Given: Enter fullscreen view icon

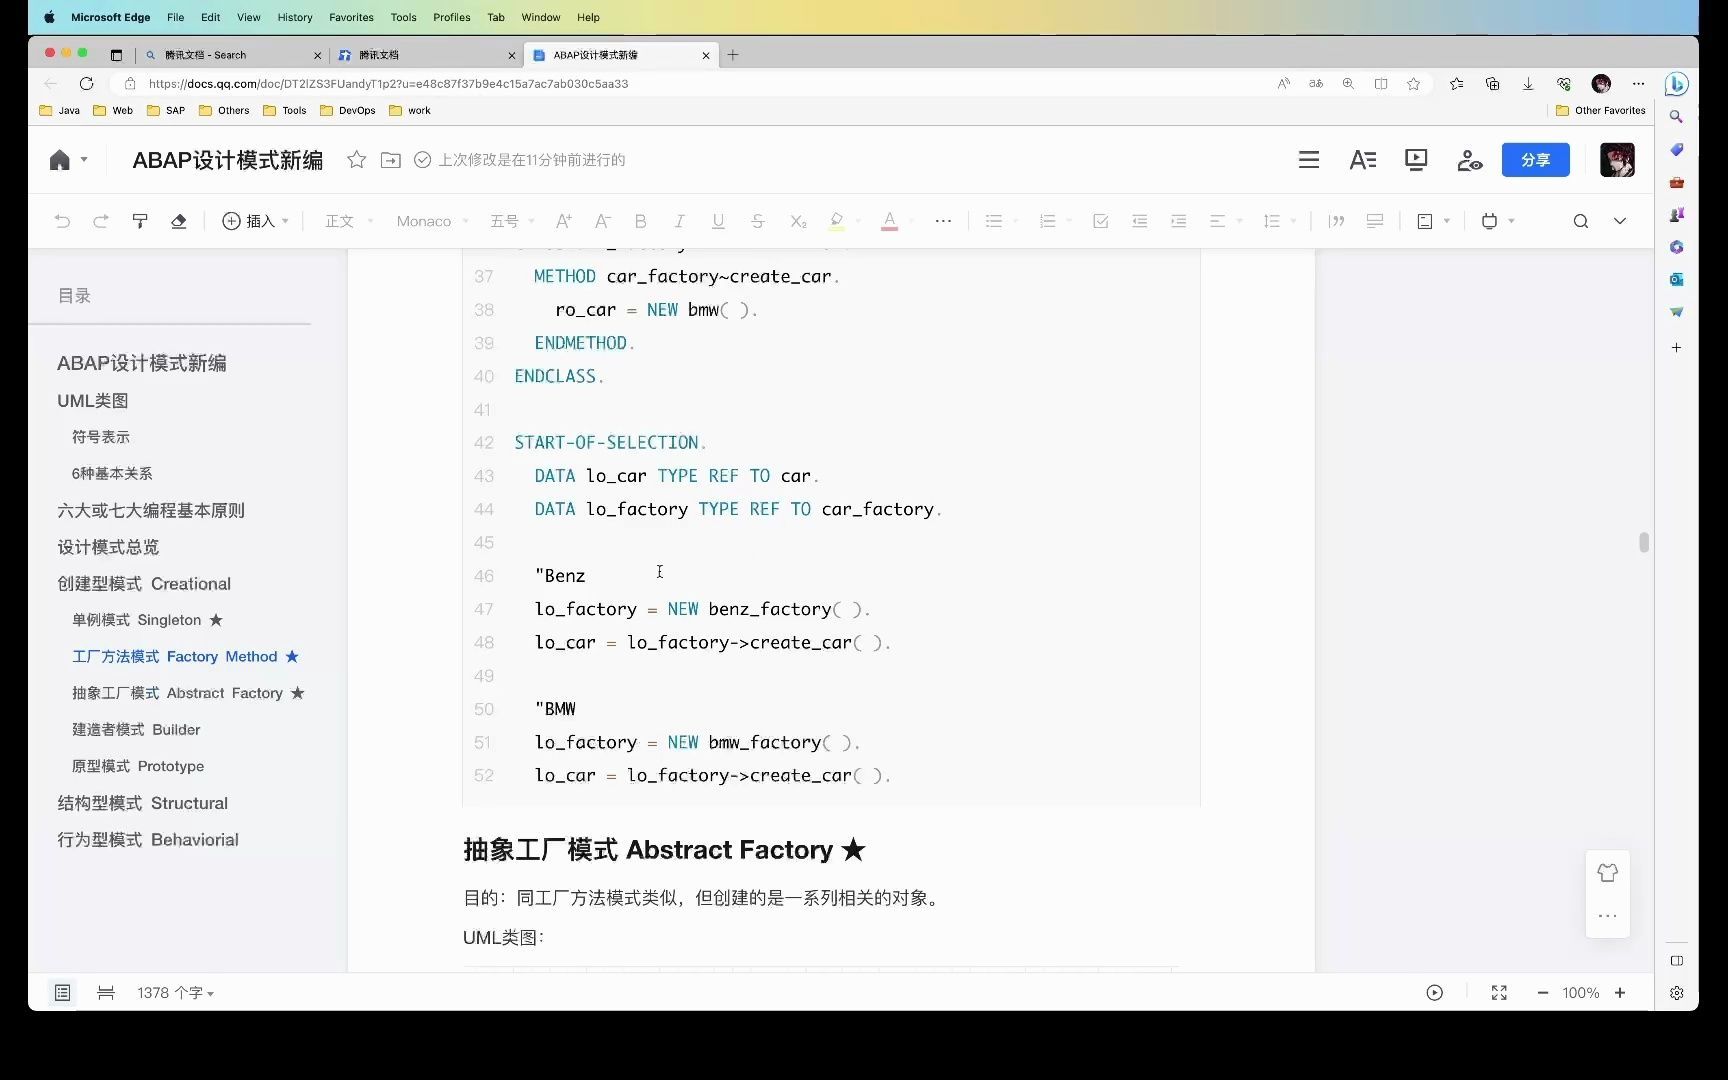Looking at the screenshot, I should 1499,993.
